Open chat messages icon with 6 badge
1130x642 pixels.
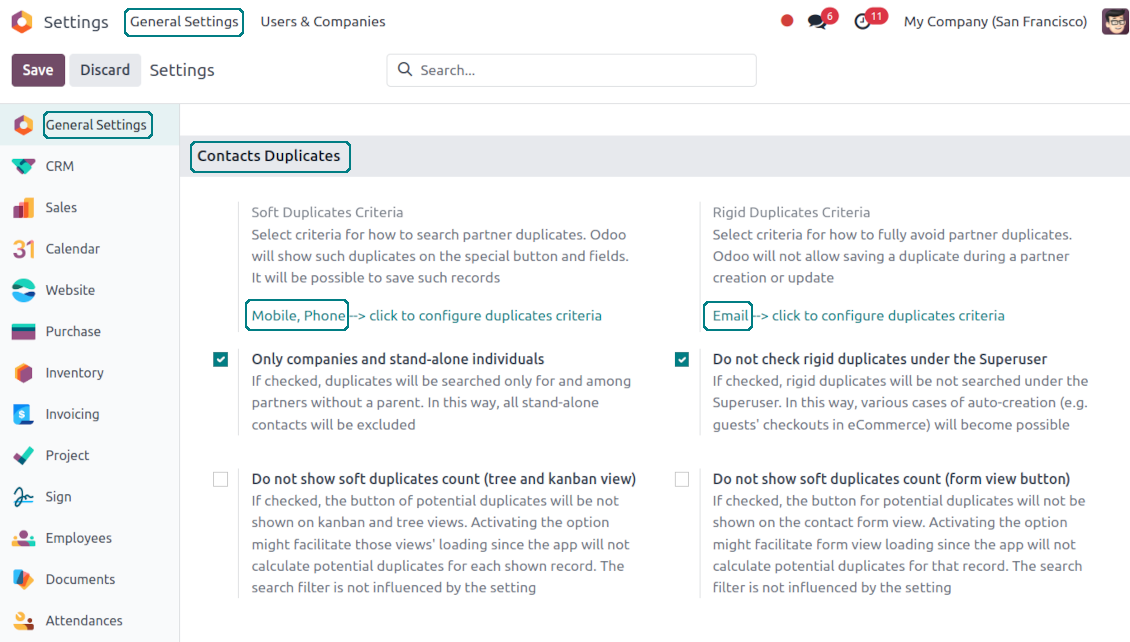[817, 22]
